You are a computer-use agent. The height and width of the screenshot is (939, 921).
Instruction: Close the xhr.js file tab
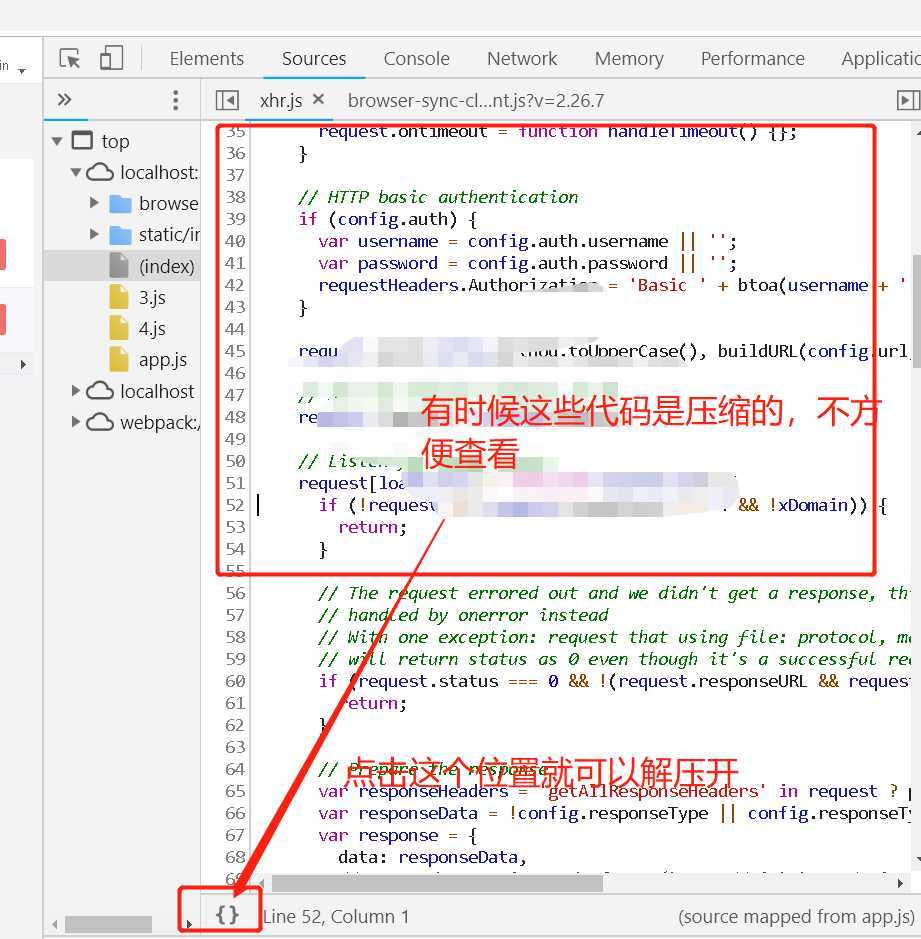point(319,100)
